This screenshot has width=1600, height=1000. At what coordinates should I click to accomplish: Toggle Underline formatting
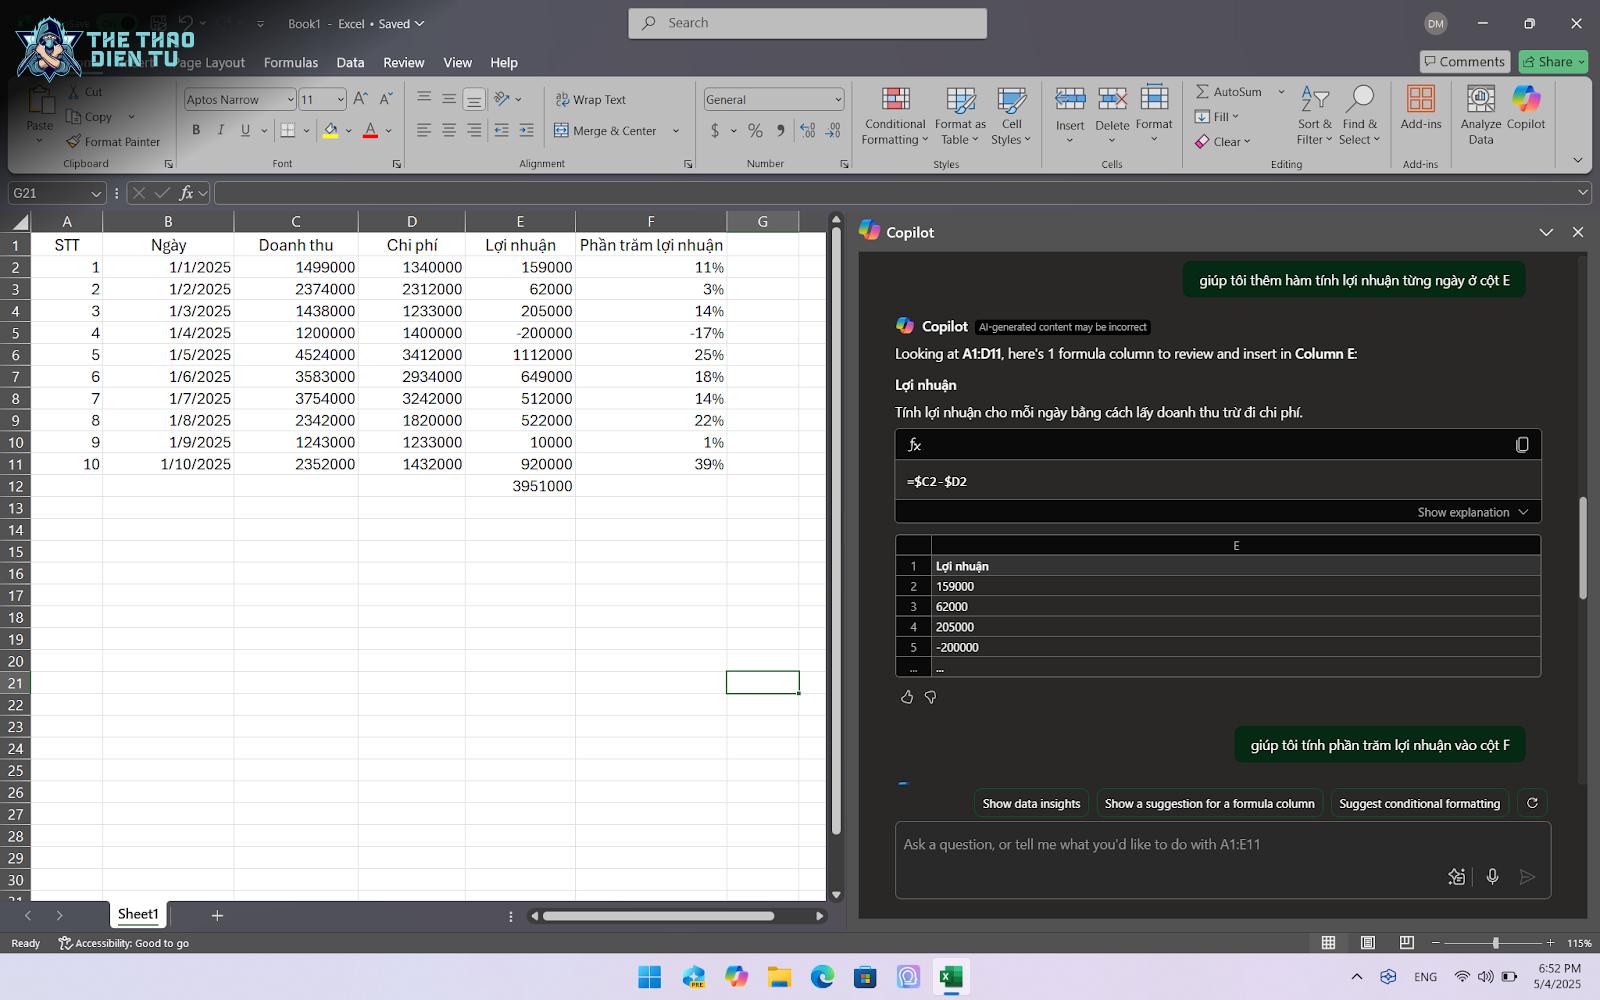[x=245, y=130]
